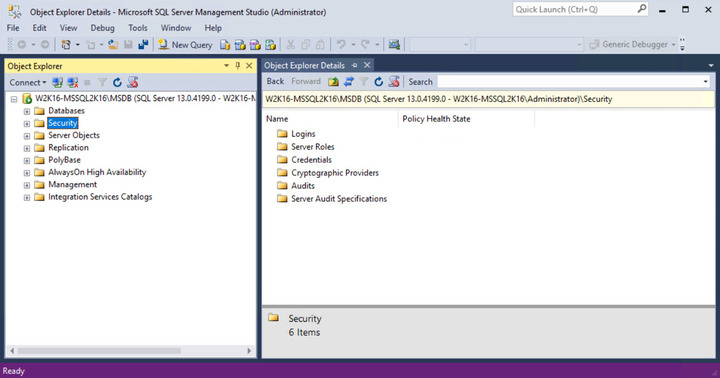Screen dimensions: 720x378
Task: Select the Object Explorer Details tab
Action: (x=304, y=65)
